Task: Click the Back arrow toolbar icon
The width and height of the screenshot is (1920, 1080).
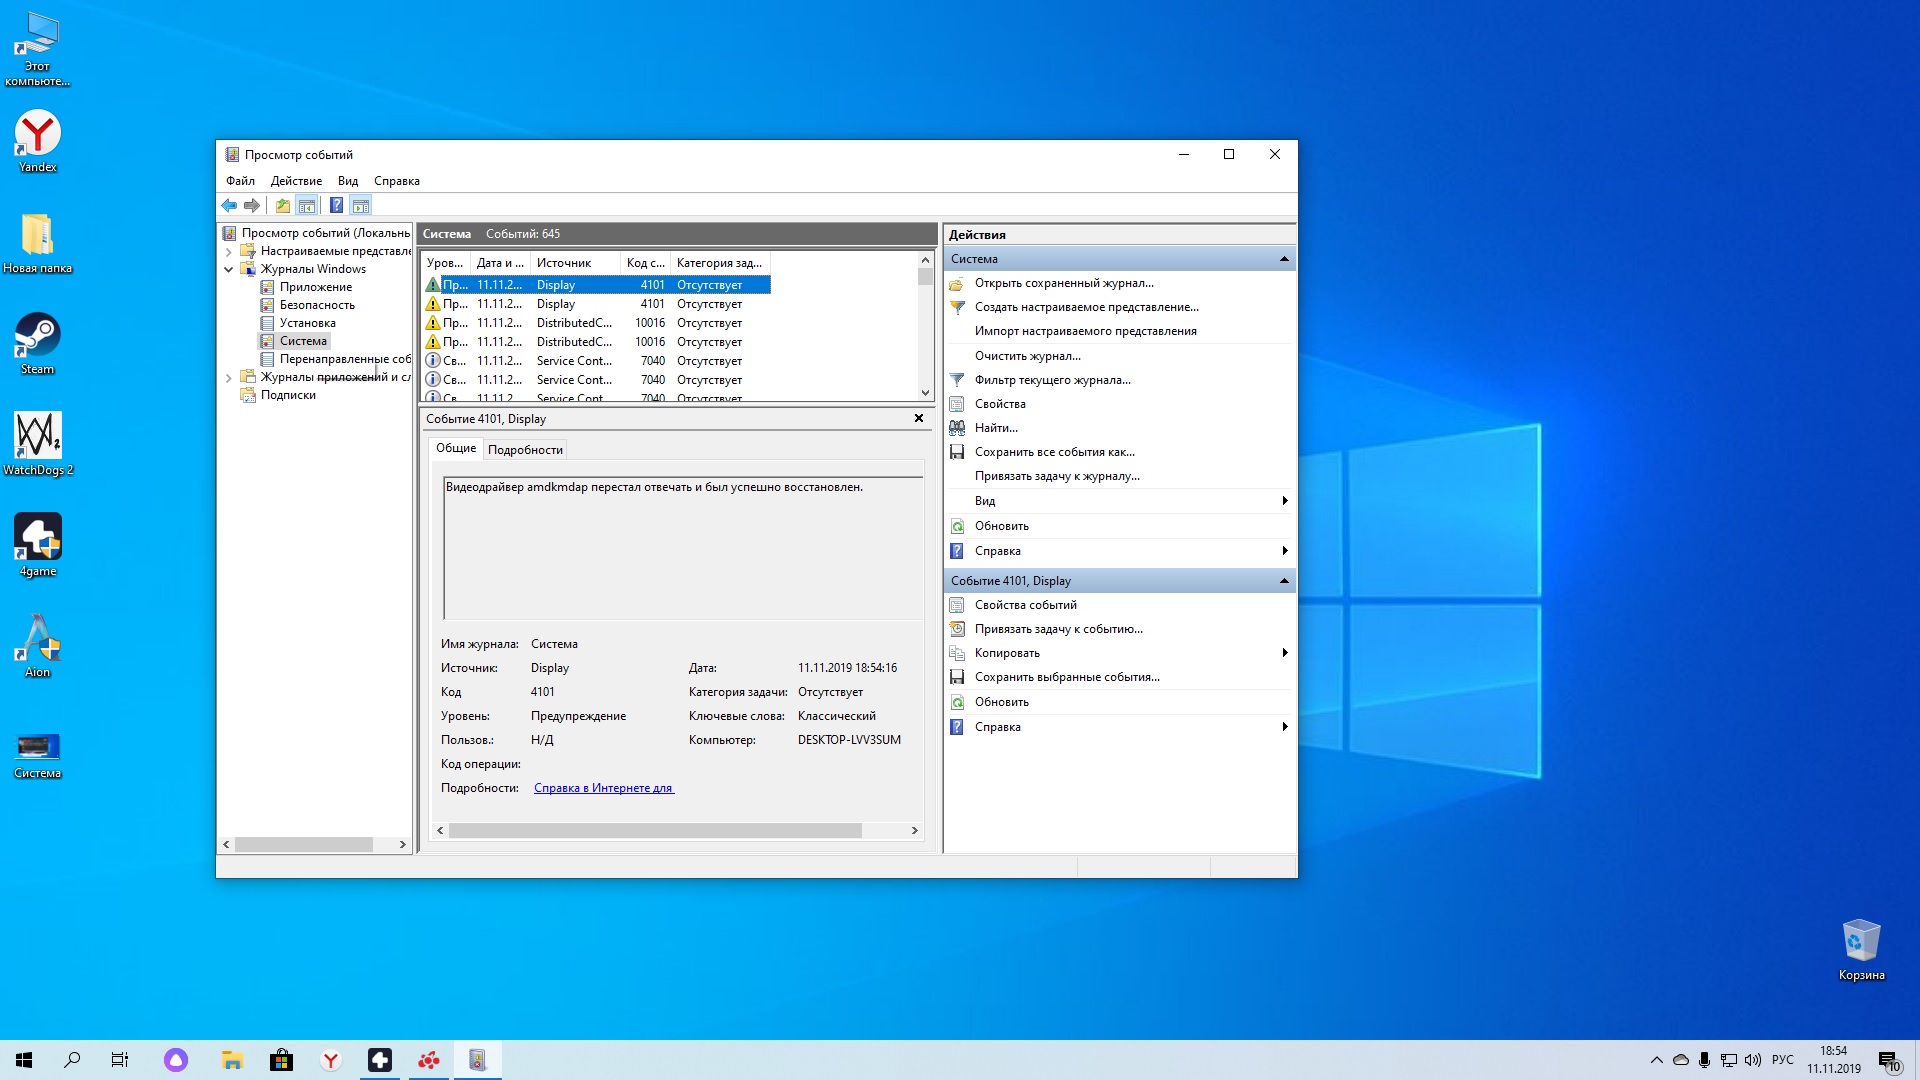Action: pos(229,206)
